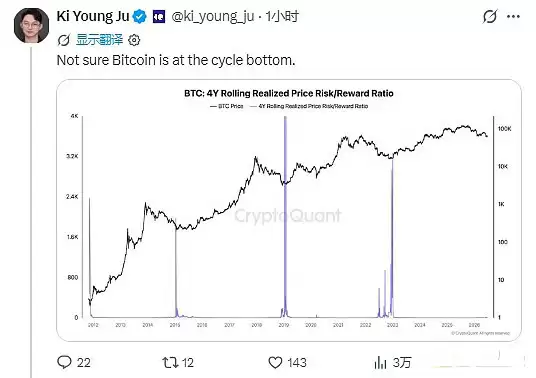The height and width of the screenshot is (378, 536).
Task: Open the reply comment icon
Action: pos(64,362)
